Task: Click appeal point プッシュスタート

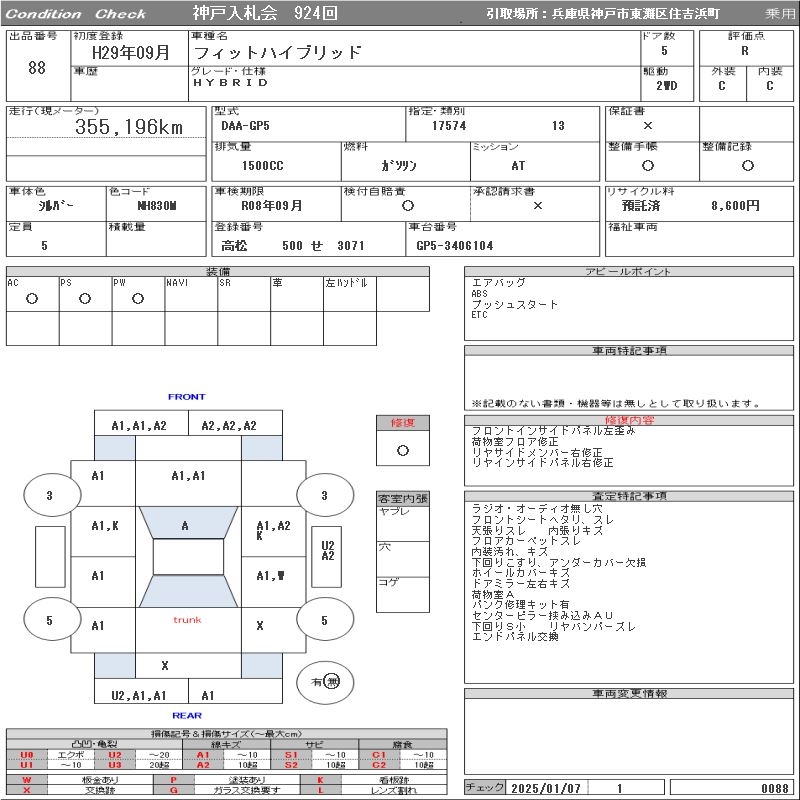Action: 514,304
